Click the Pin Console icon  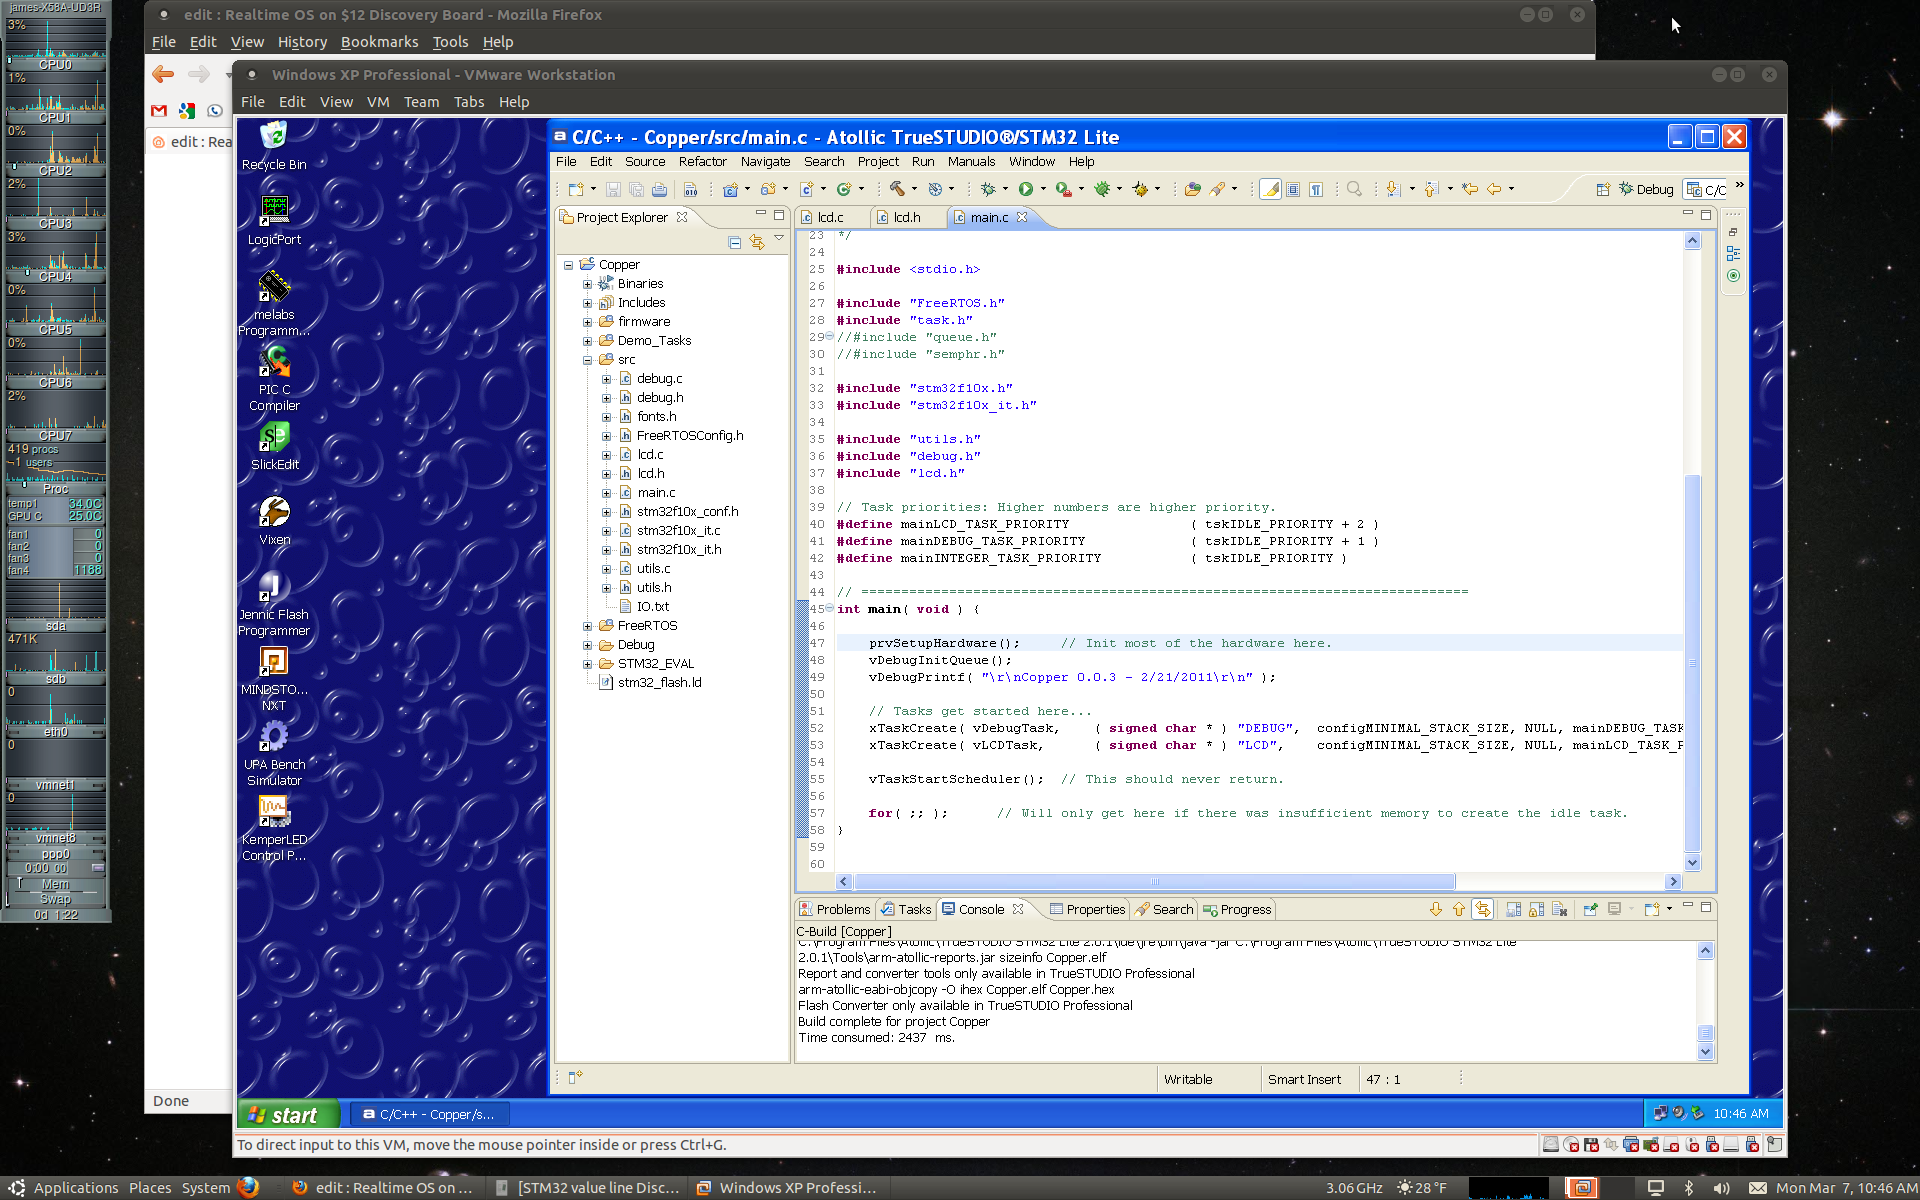[1590, 909]
